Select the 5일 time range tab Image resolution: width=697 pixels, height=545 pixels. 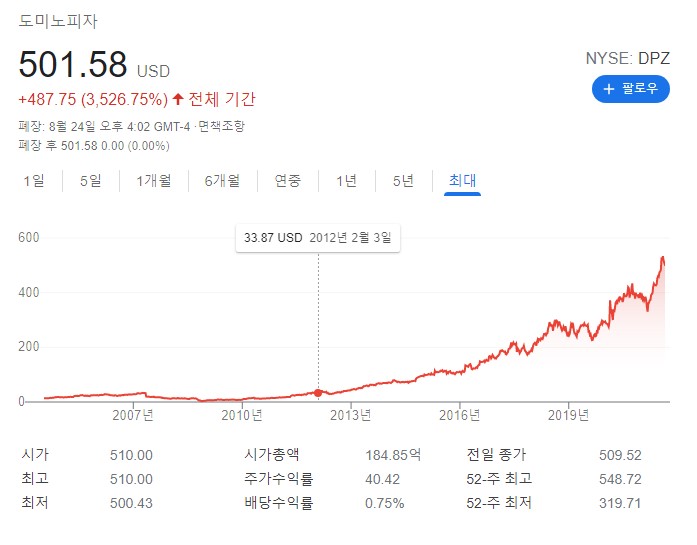[x=91, y=181]
